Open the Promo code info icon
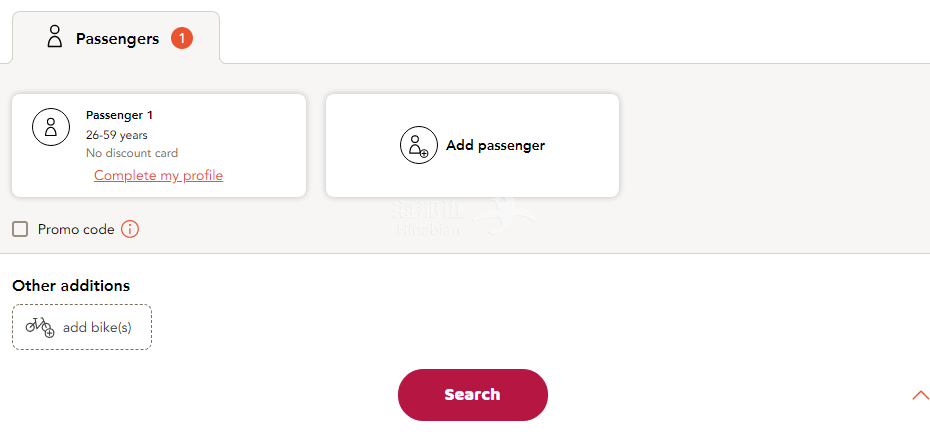 point(130,229)
